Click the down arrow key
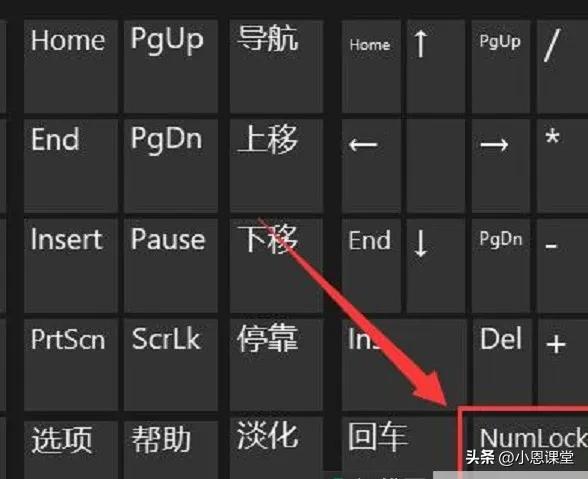Screen dimensions: 588x479 tap(436, 266)
